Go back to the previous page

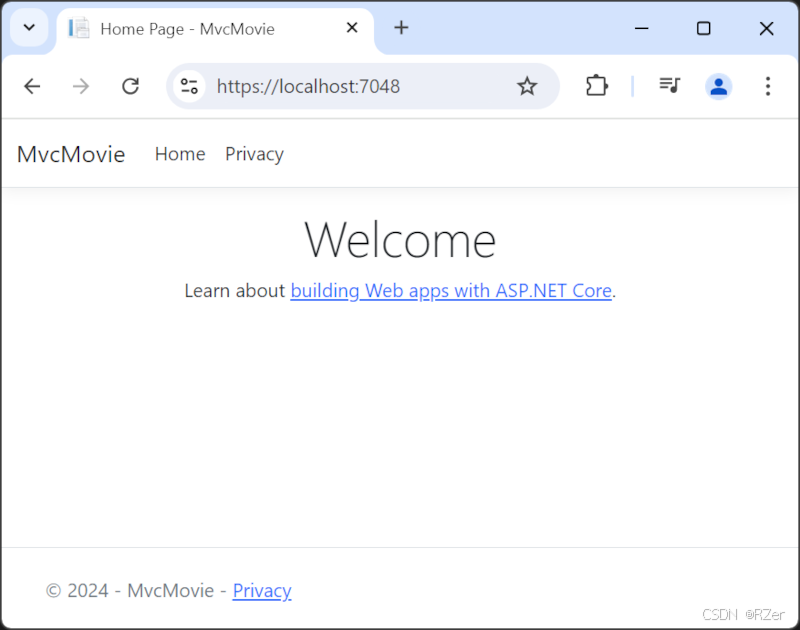[x=32, y=86]
